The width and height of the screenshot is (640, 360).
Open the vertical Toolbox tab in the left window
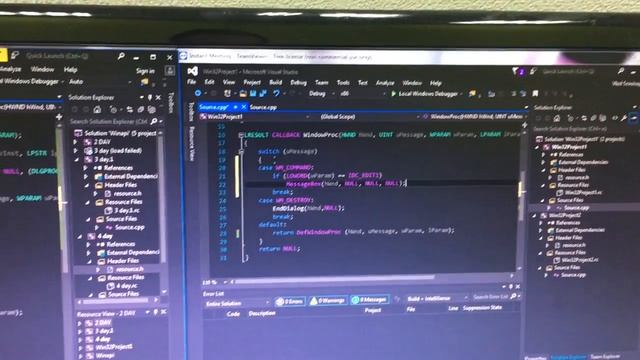point(171,103)
